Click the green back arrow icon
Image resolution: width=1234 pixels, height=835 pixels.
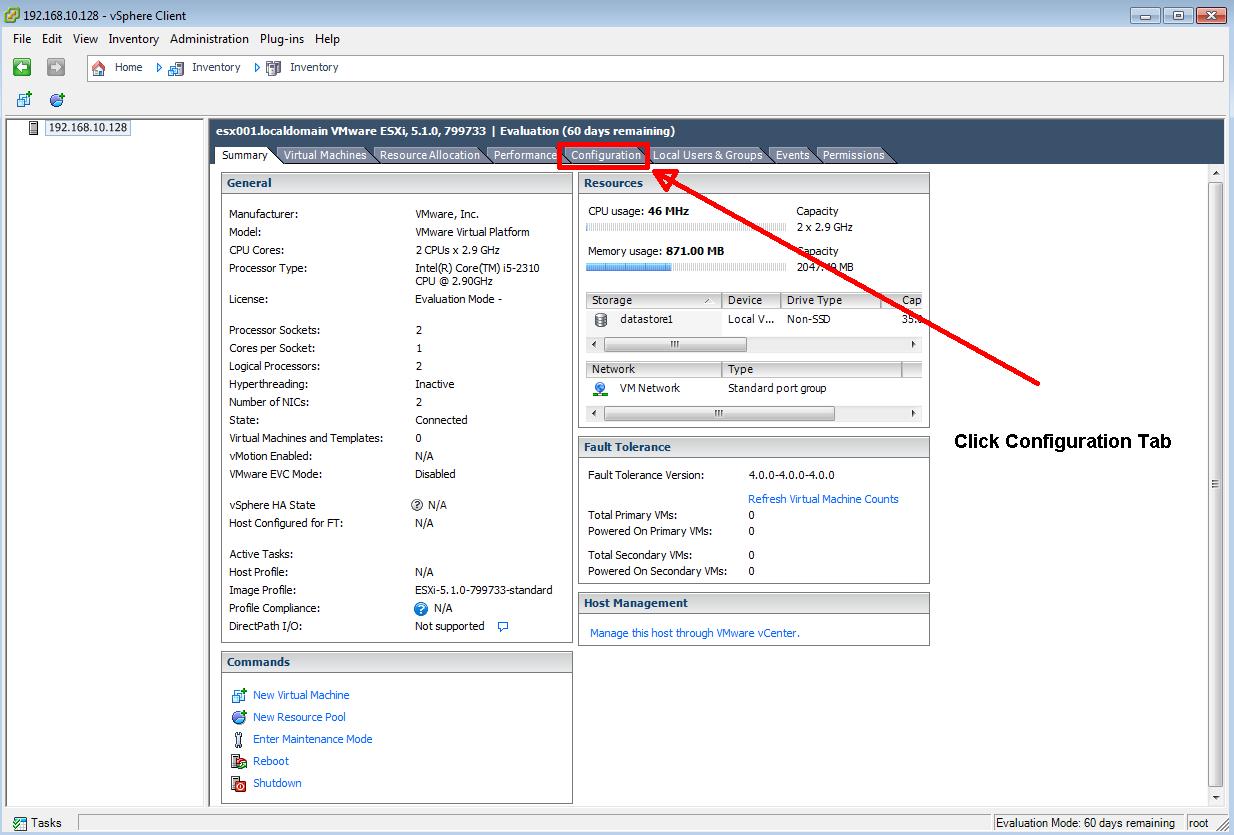[21, 67]
